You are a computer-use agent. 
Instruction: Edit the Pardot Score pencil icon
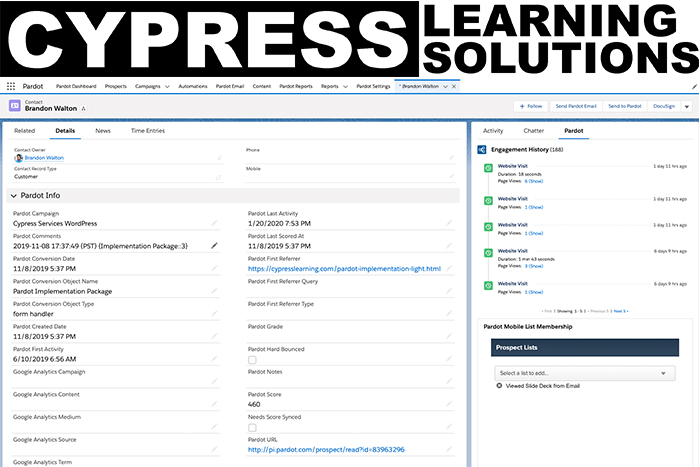coord(449,404)
